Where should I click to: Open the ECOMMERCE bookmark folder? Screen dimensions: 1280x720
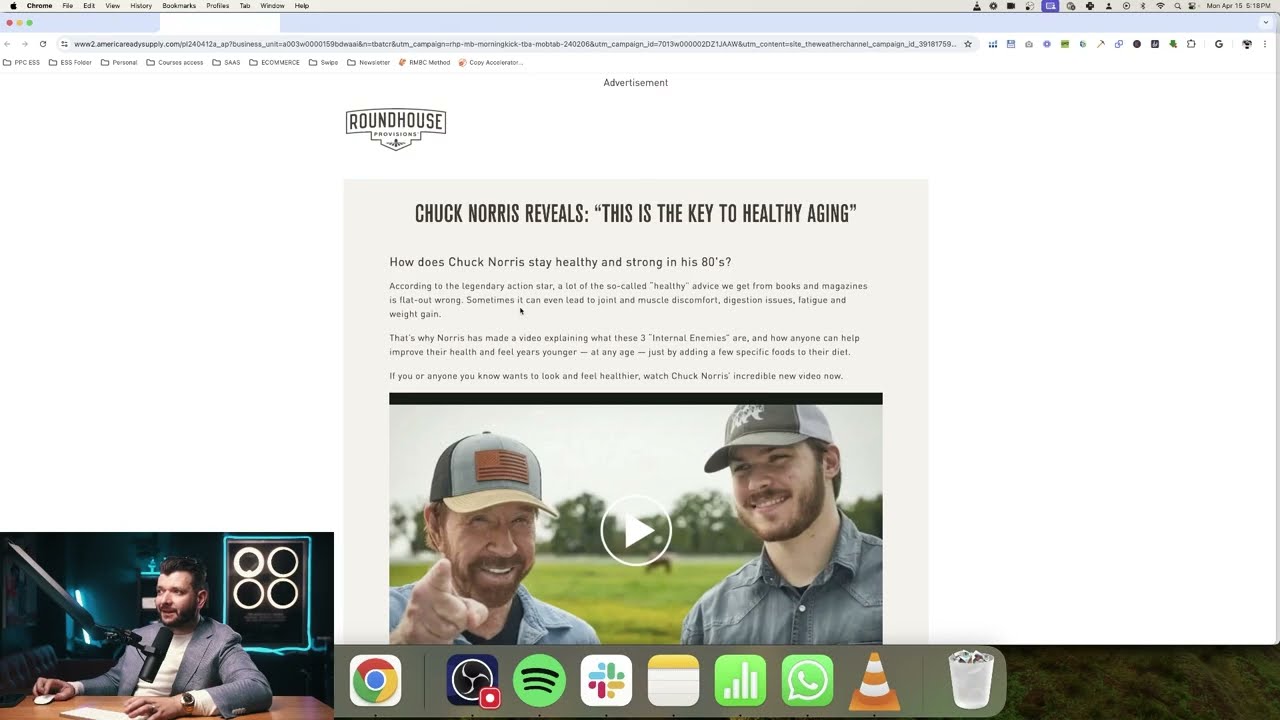274,62
